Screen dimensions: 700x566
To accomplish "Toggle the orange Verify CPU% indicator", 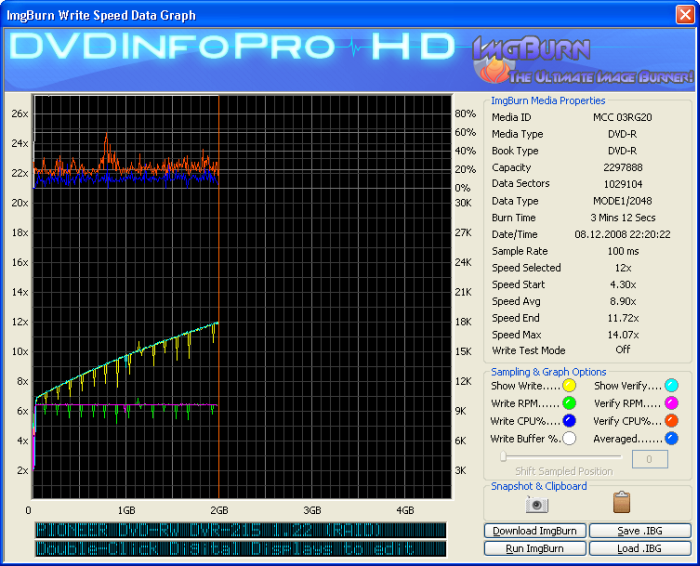I will point(672,421).
